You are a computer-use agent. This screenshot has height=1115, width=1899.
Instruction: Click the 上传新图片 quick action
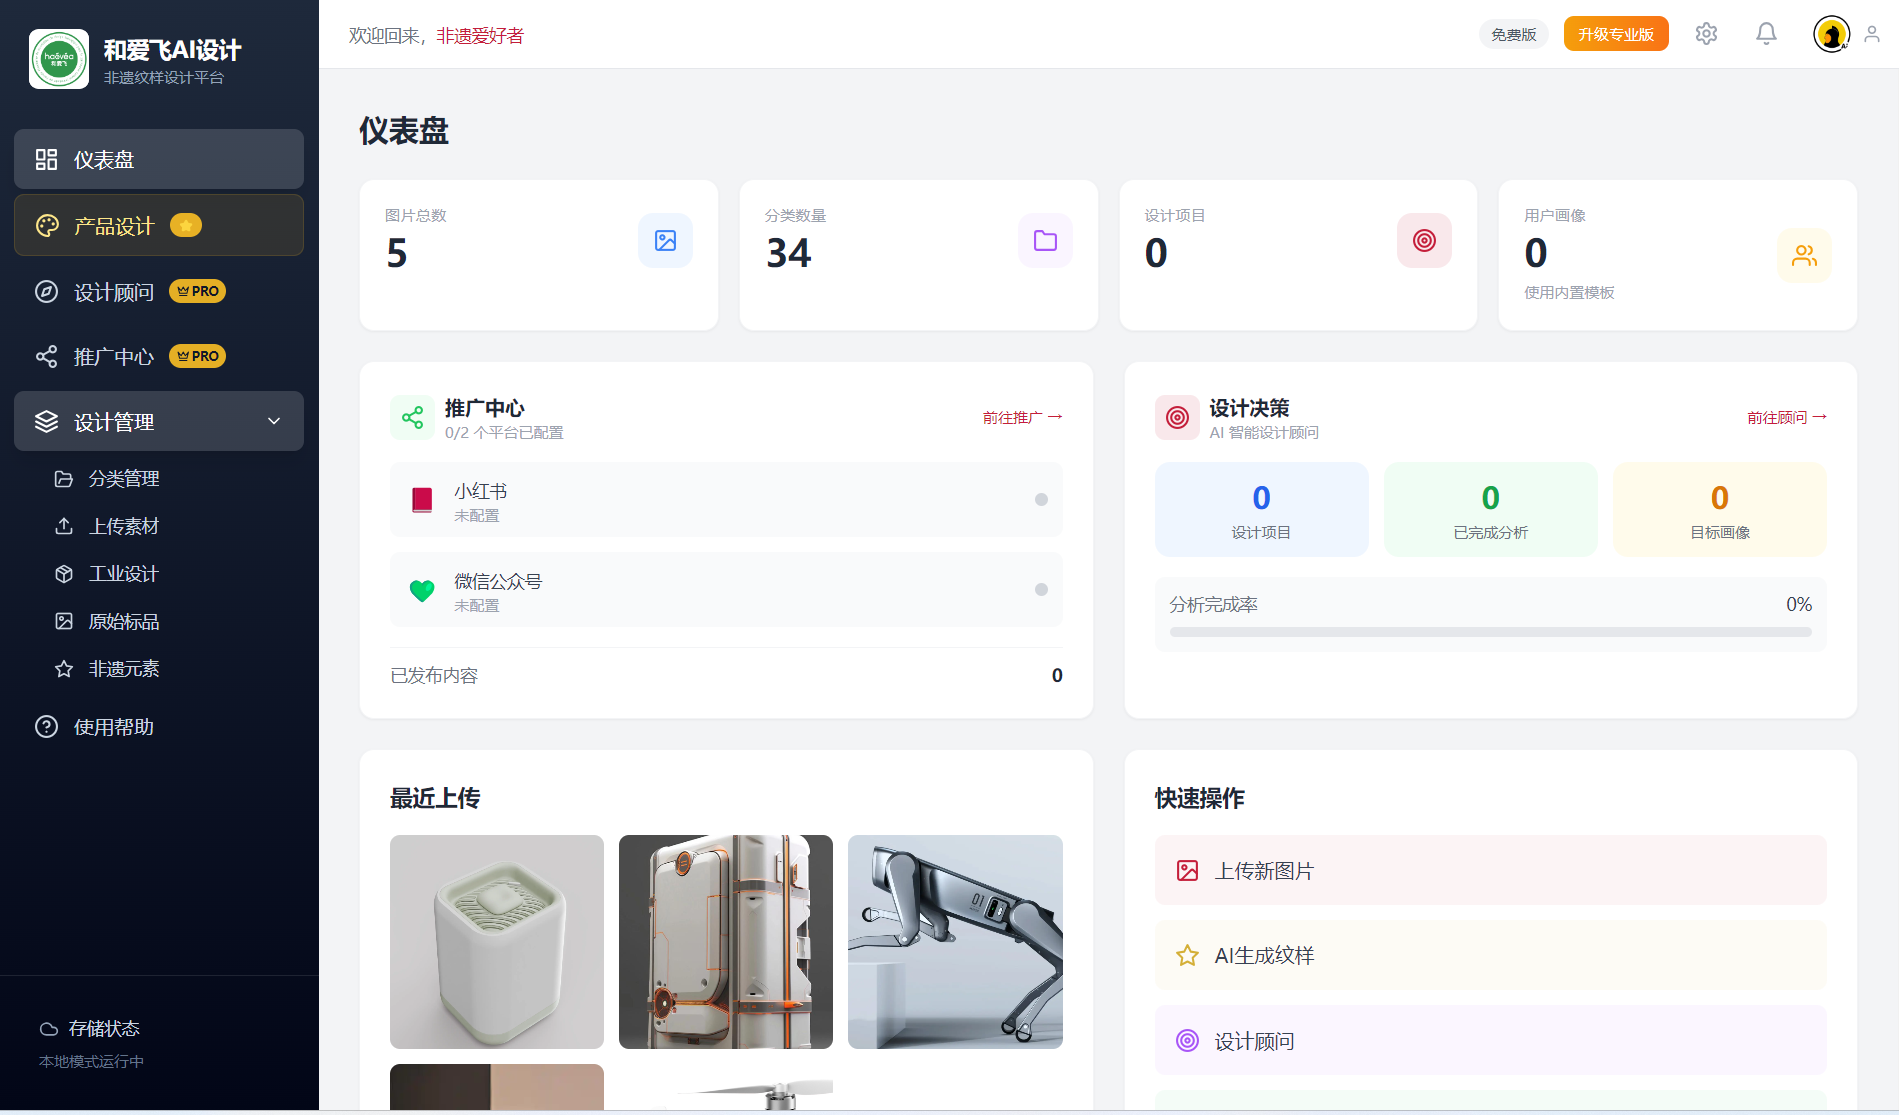(1490, 870)
